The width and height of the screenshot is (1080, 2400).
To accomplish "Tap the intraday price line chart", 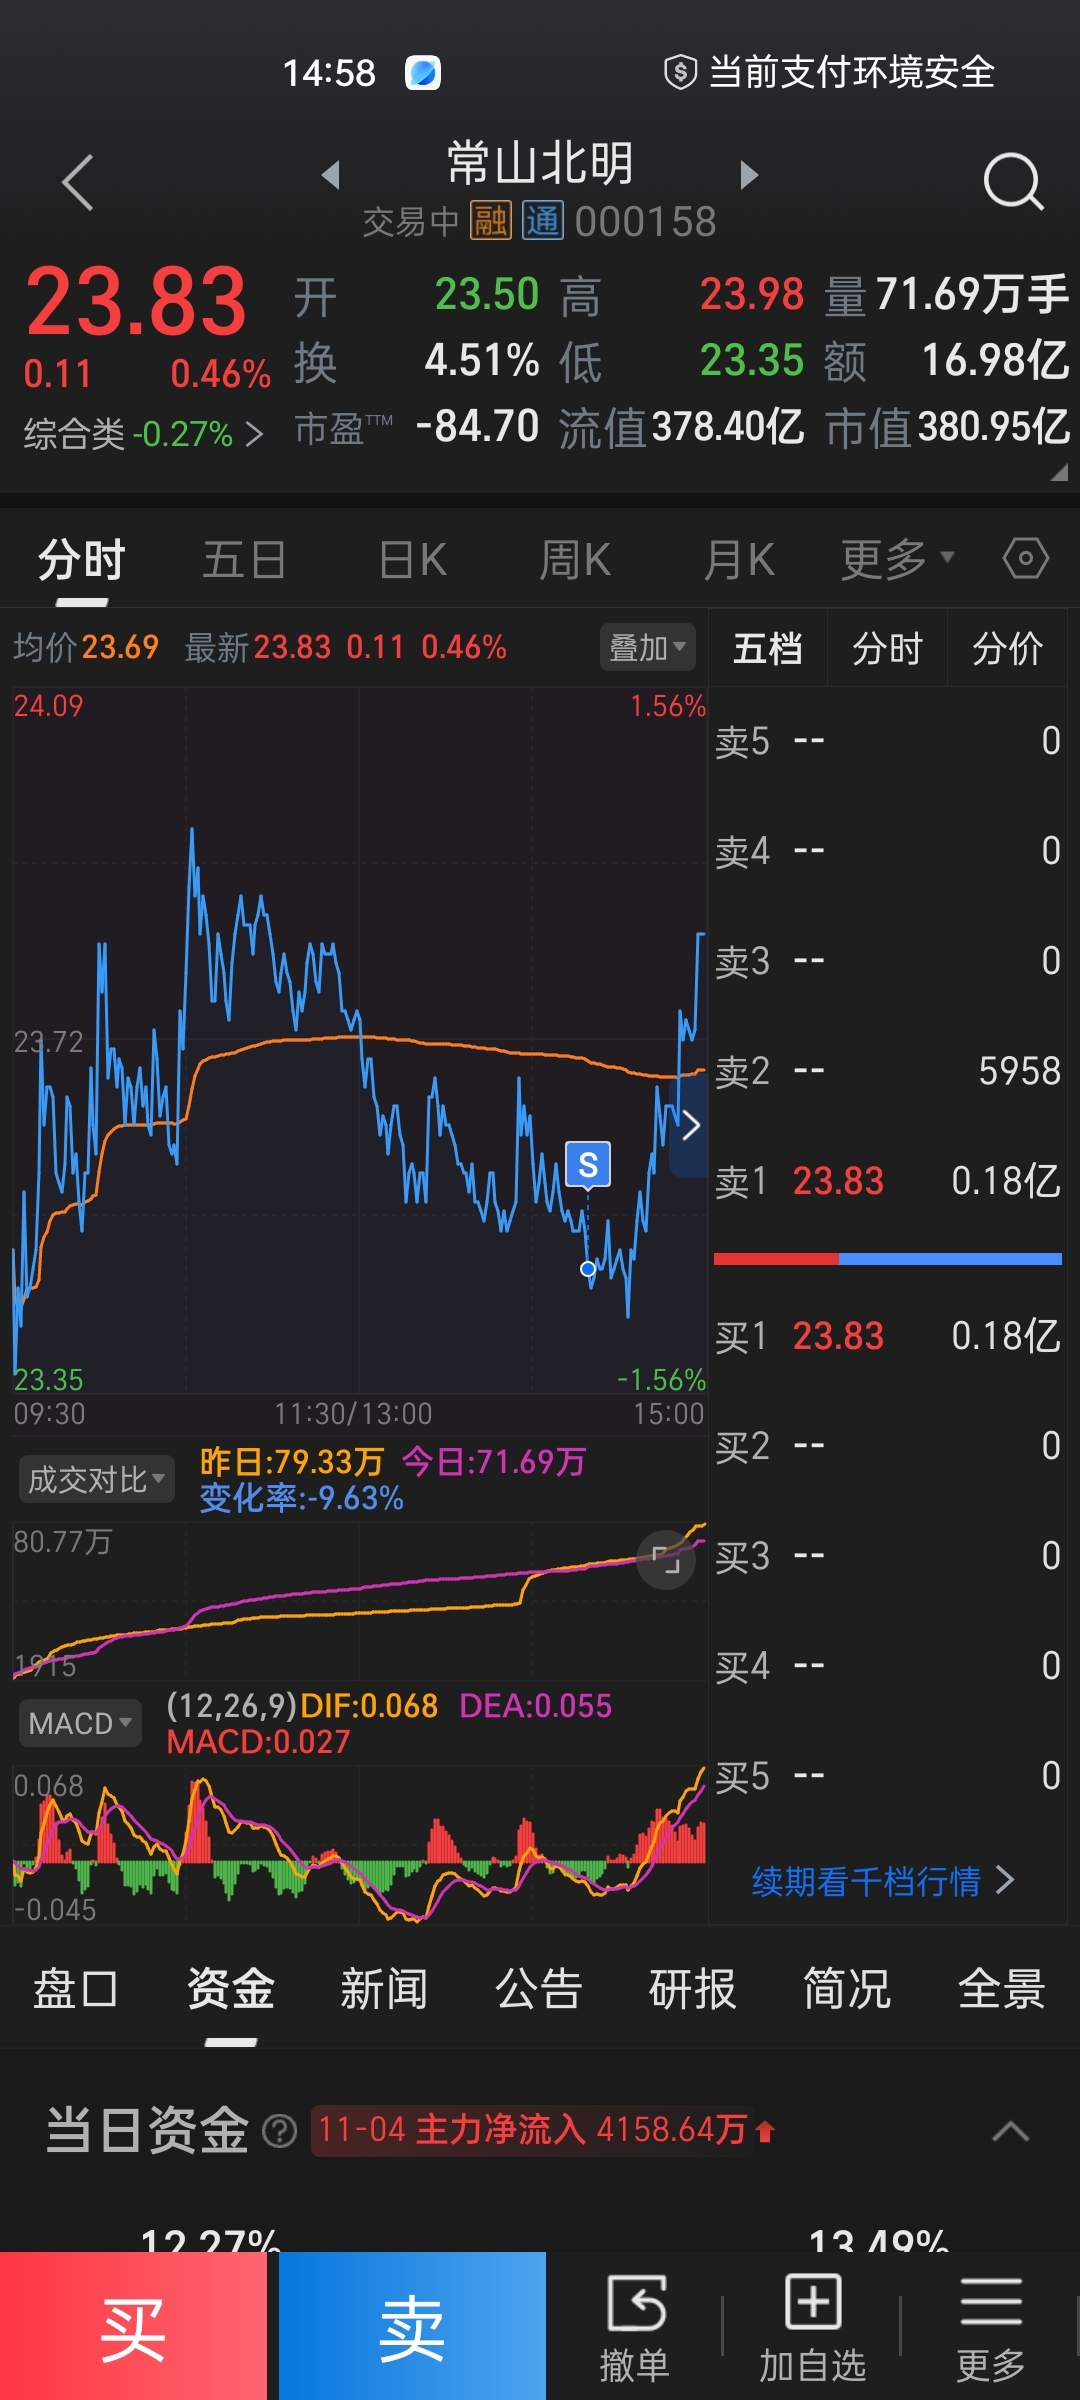I will coord(360,1040).
